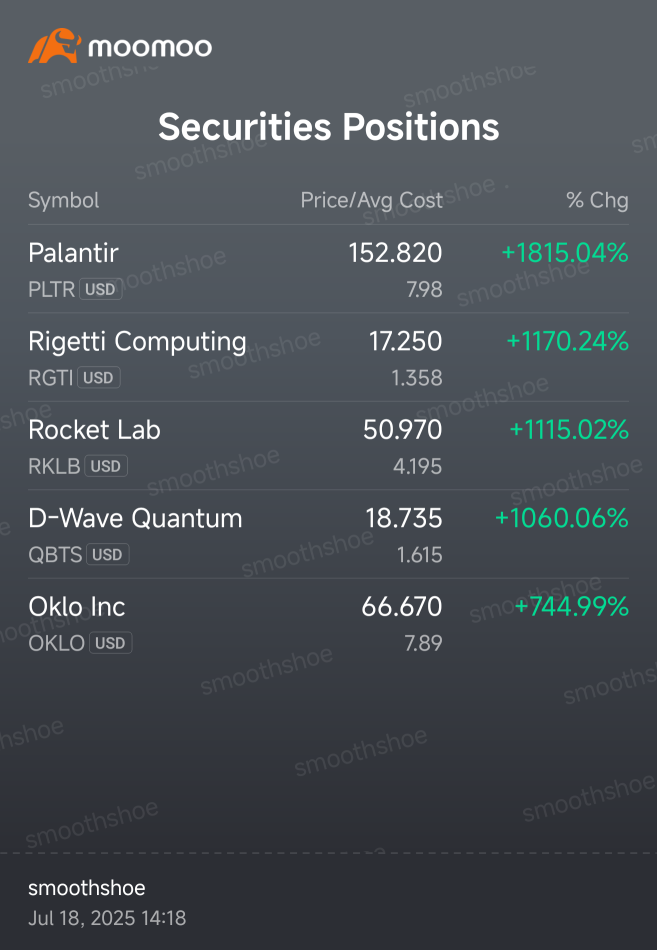Click the moomoo bull logo icon
Viewport: 657px width, 950px height.
click(x=55, y=45)
